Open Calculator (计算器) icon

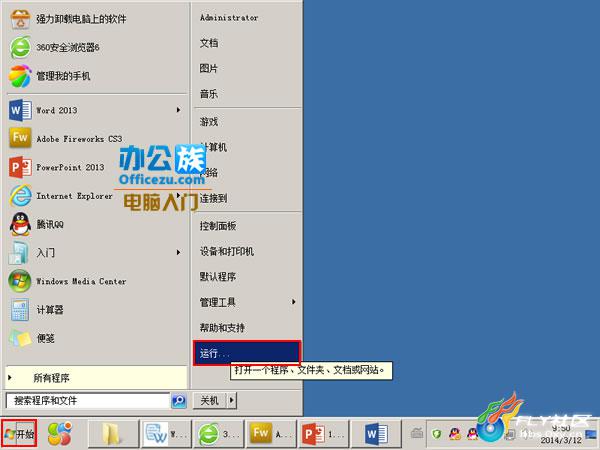[x=20, y=310]
